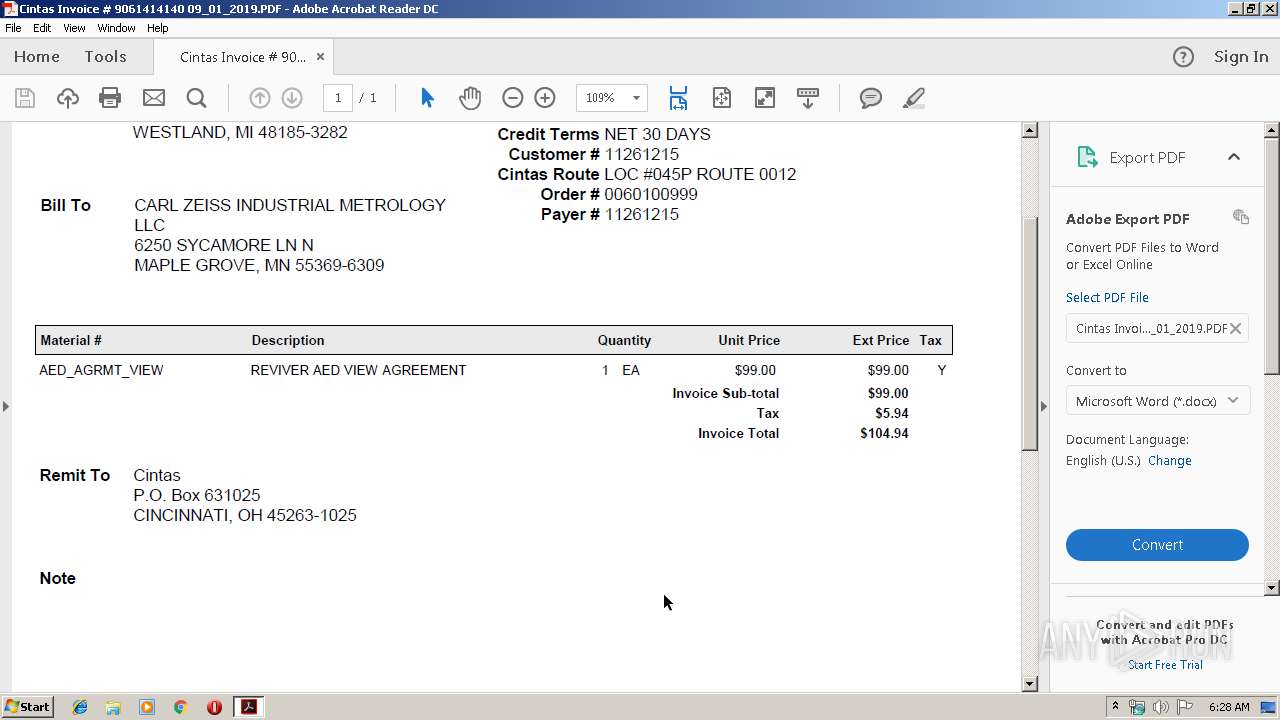Open Windows Explorer folder in taskbar
Screen dimensions: 1280x720
coord(113,707)
